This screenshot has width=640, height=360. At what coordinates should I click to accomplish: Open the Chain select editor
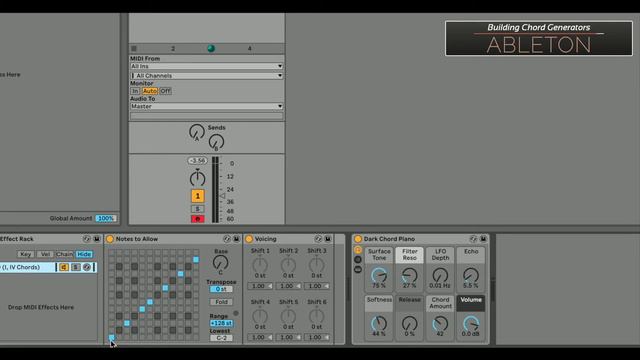coord(64,254)
